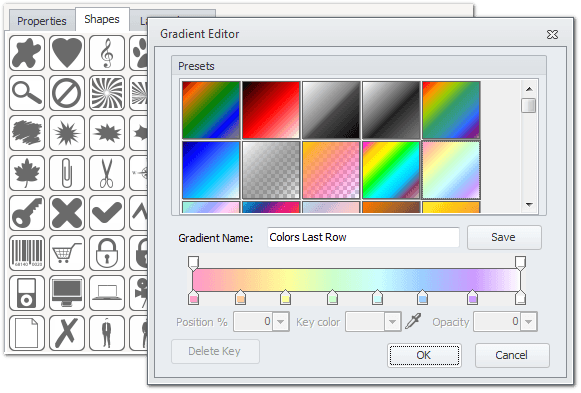Select the padlock shape

point(107,253)
